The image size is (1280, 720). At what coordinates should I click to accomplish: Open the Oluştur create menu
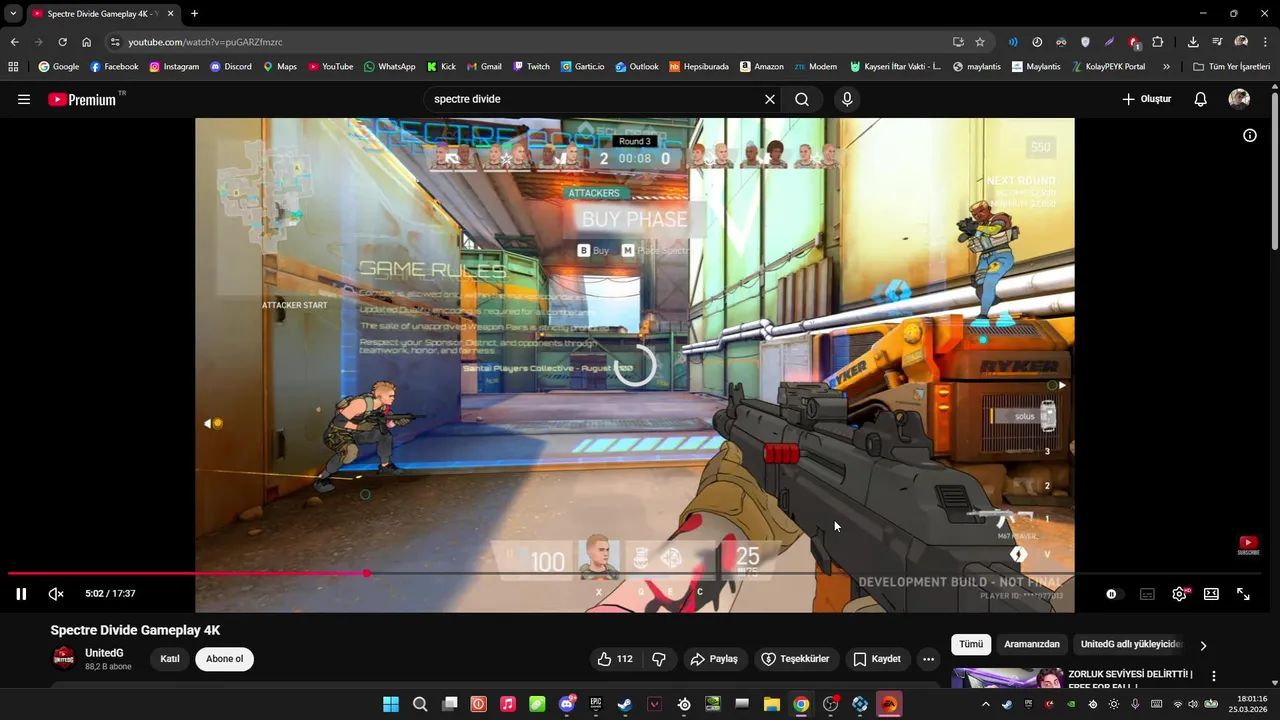[1147, 99]
